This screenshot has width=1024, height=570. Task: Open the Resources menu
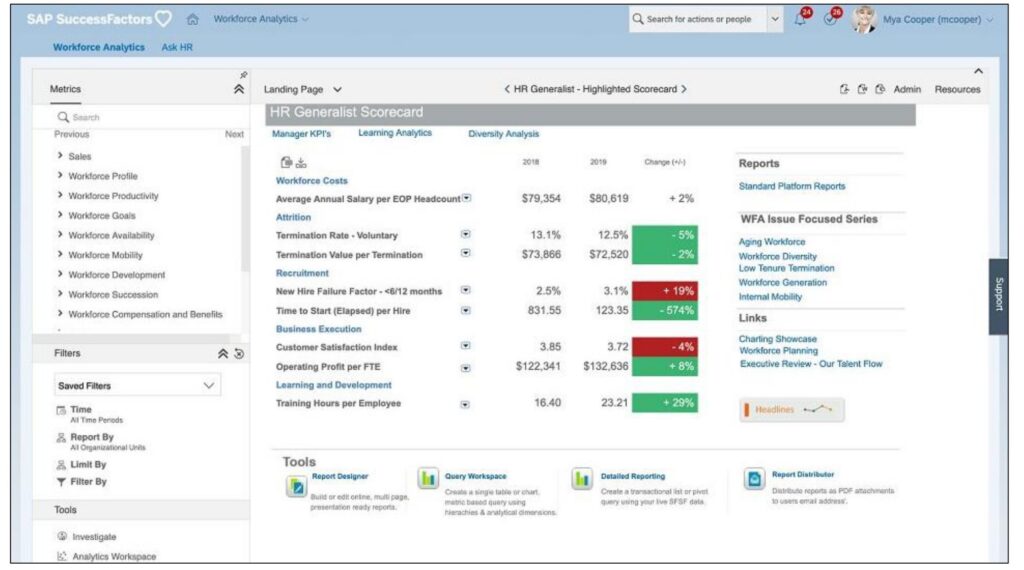957,89
